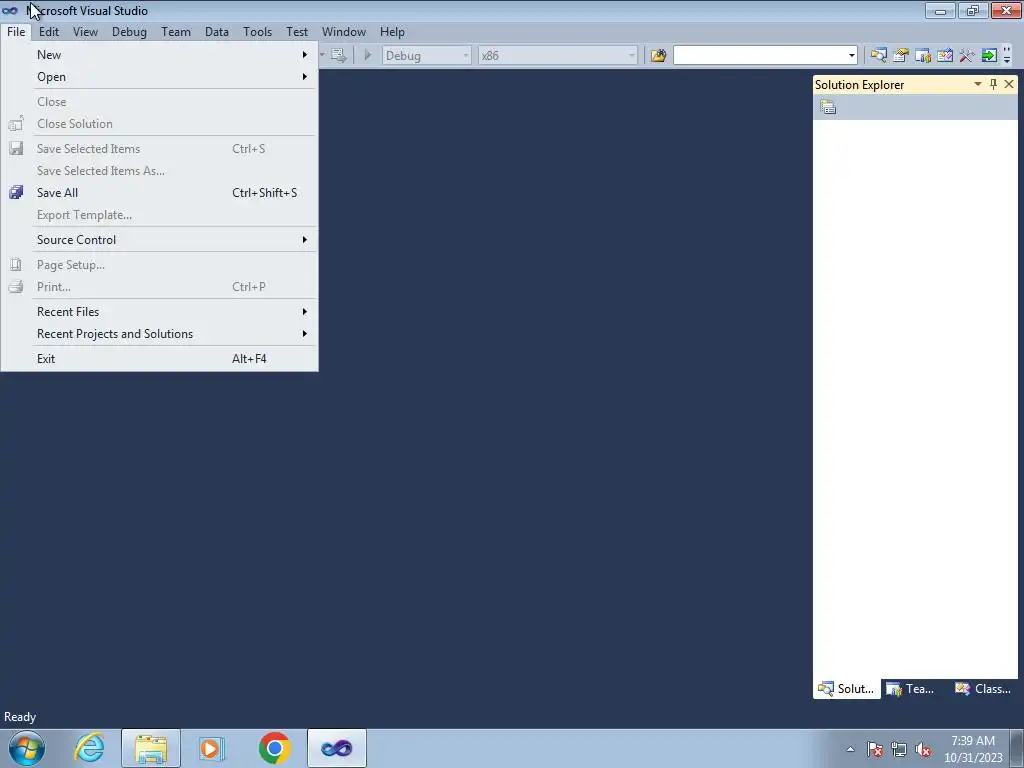Click the Close menu entry
Viewport: 1024px width, 768px height.
click(159, 102)
